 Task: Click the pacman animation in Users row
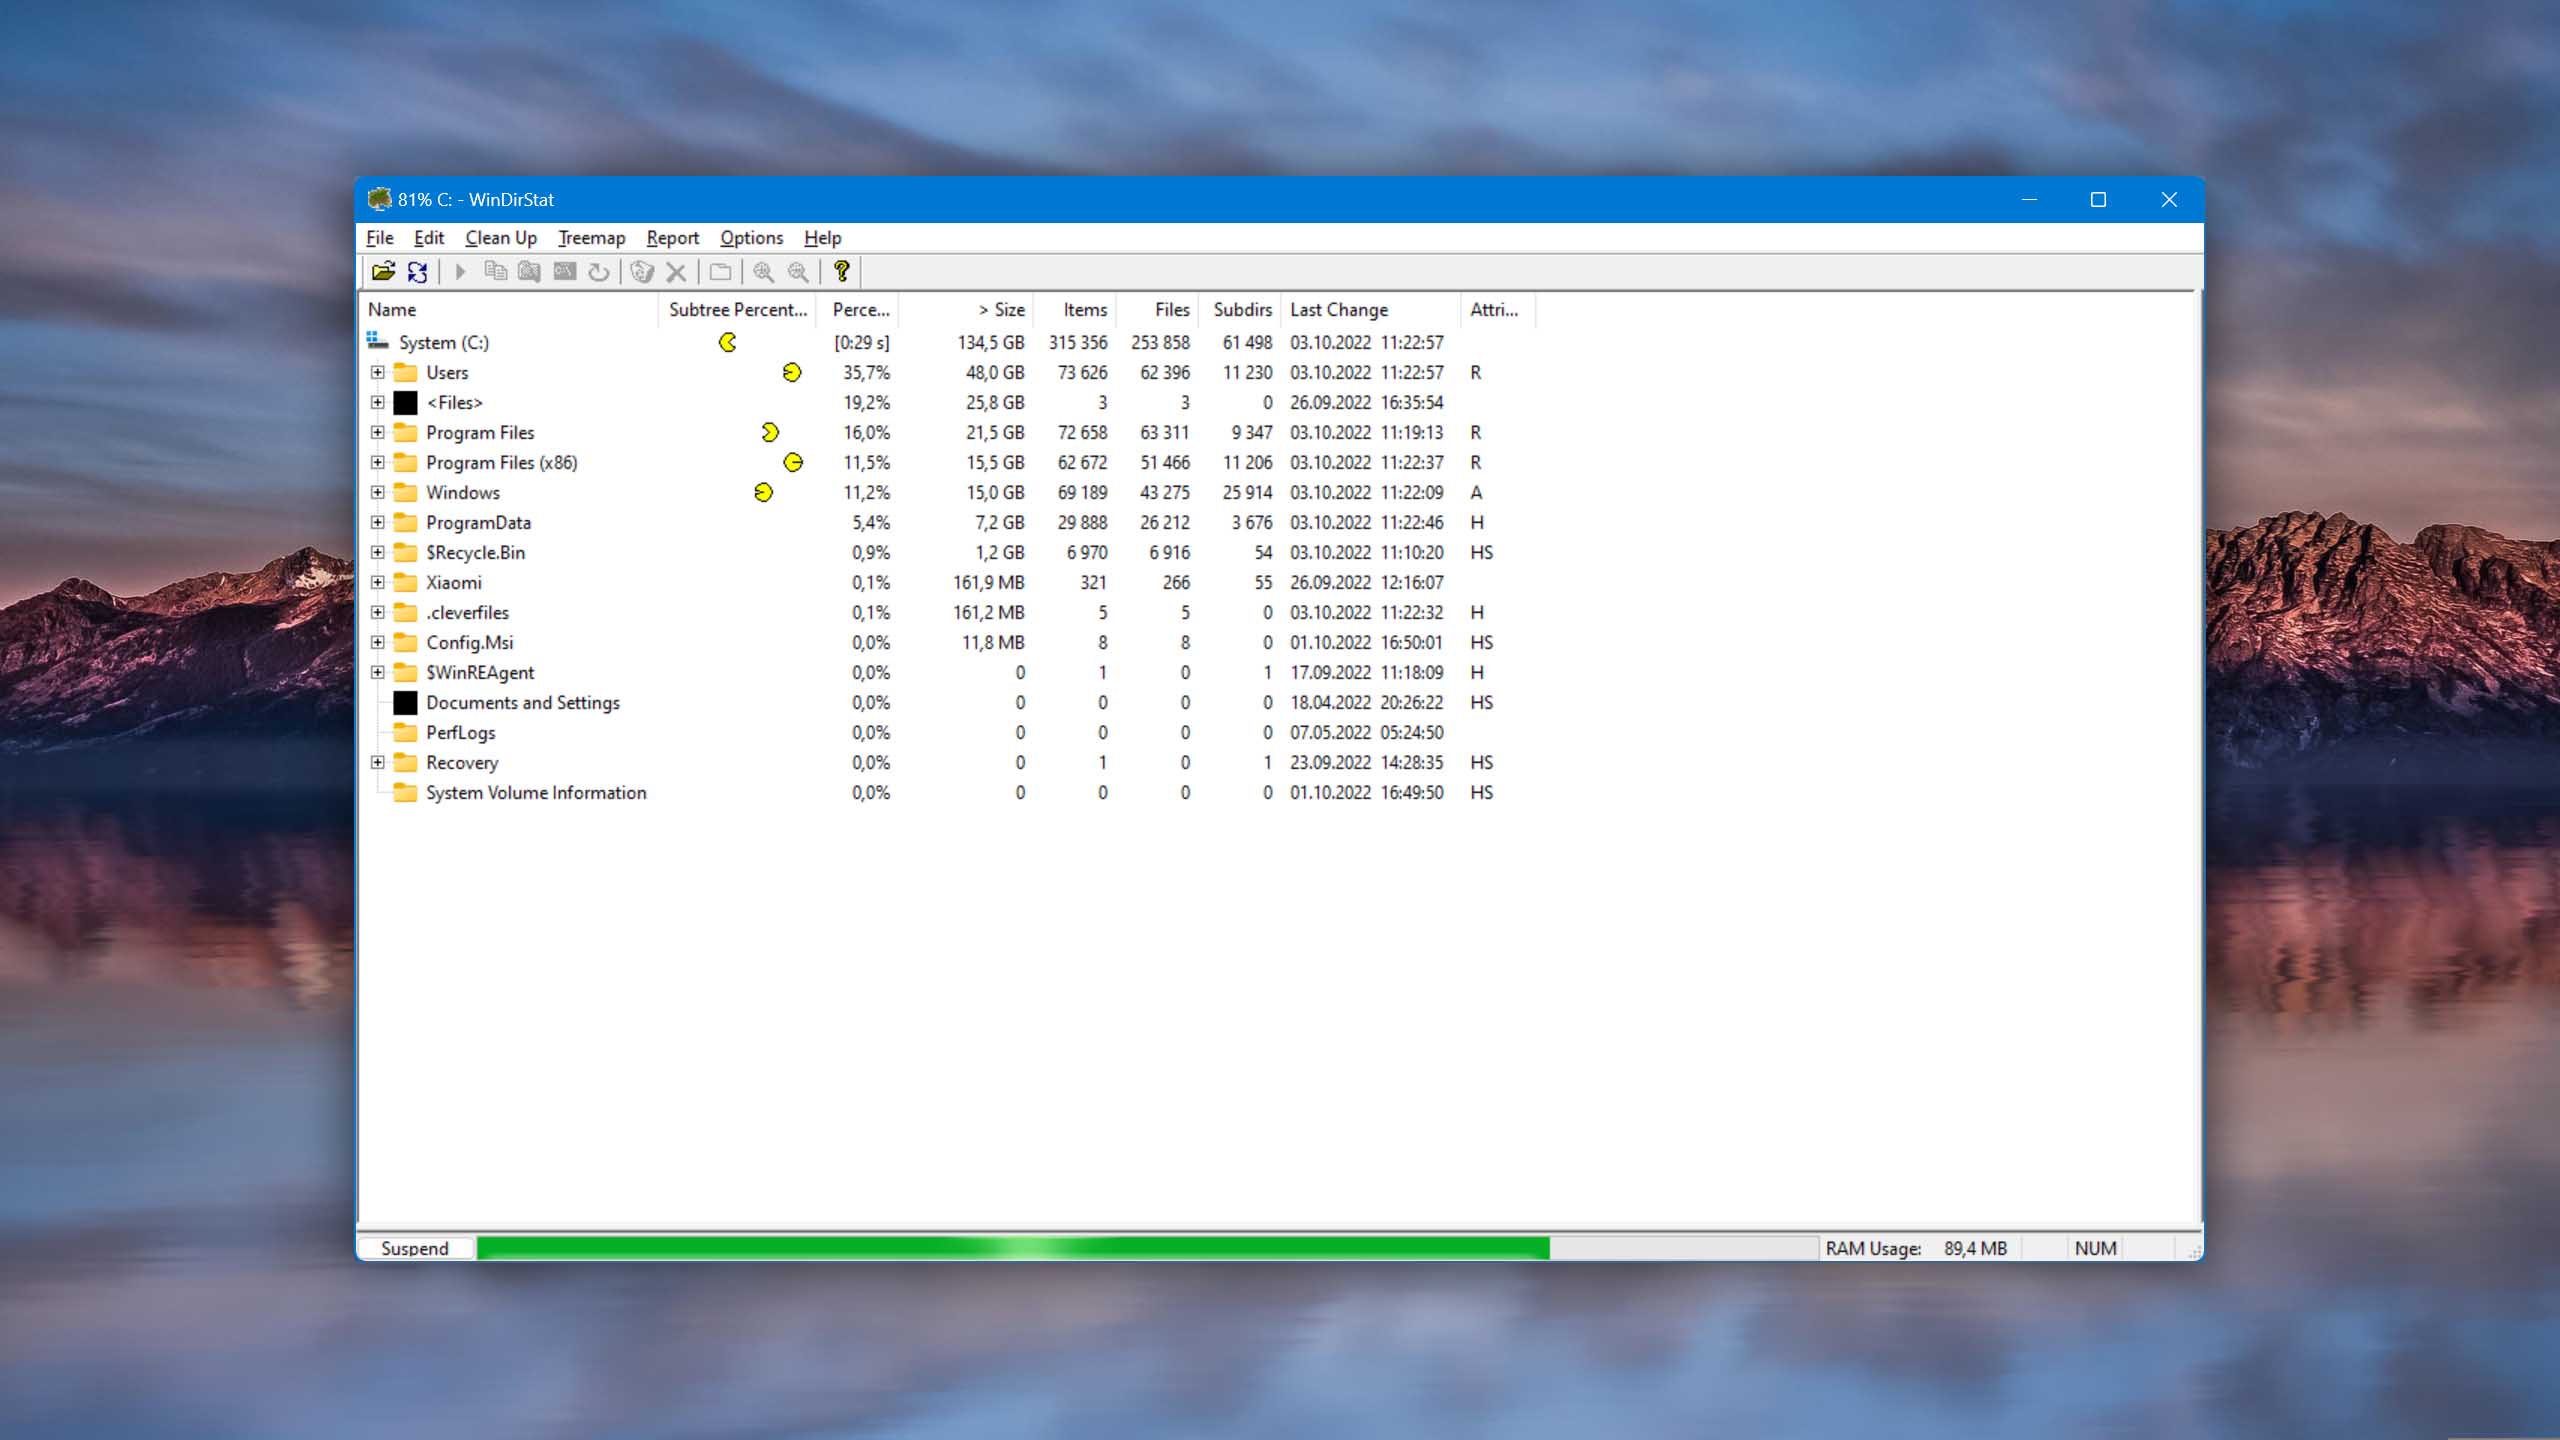point(792,372)
